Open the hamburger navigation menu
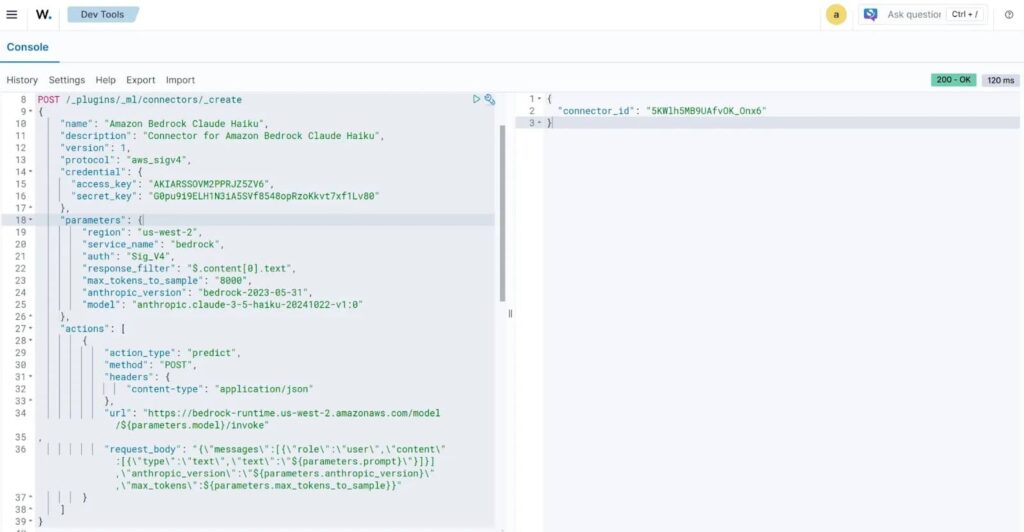Image resolution: width=1024 pixels, height=532 pixels. point(12,14)
